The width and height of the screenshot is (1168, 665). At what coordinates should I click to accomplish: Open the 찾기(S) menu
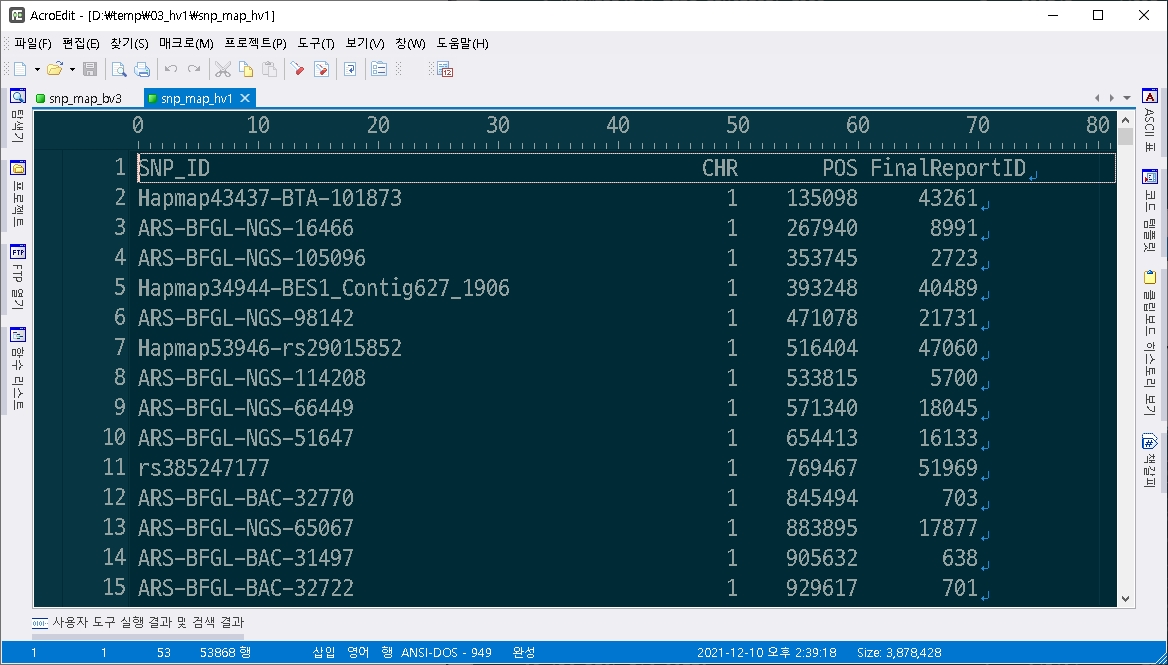(129, 43)
